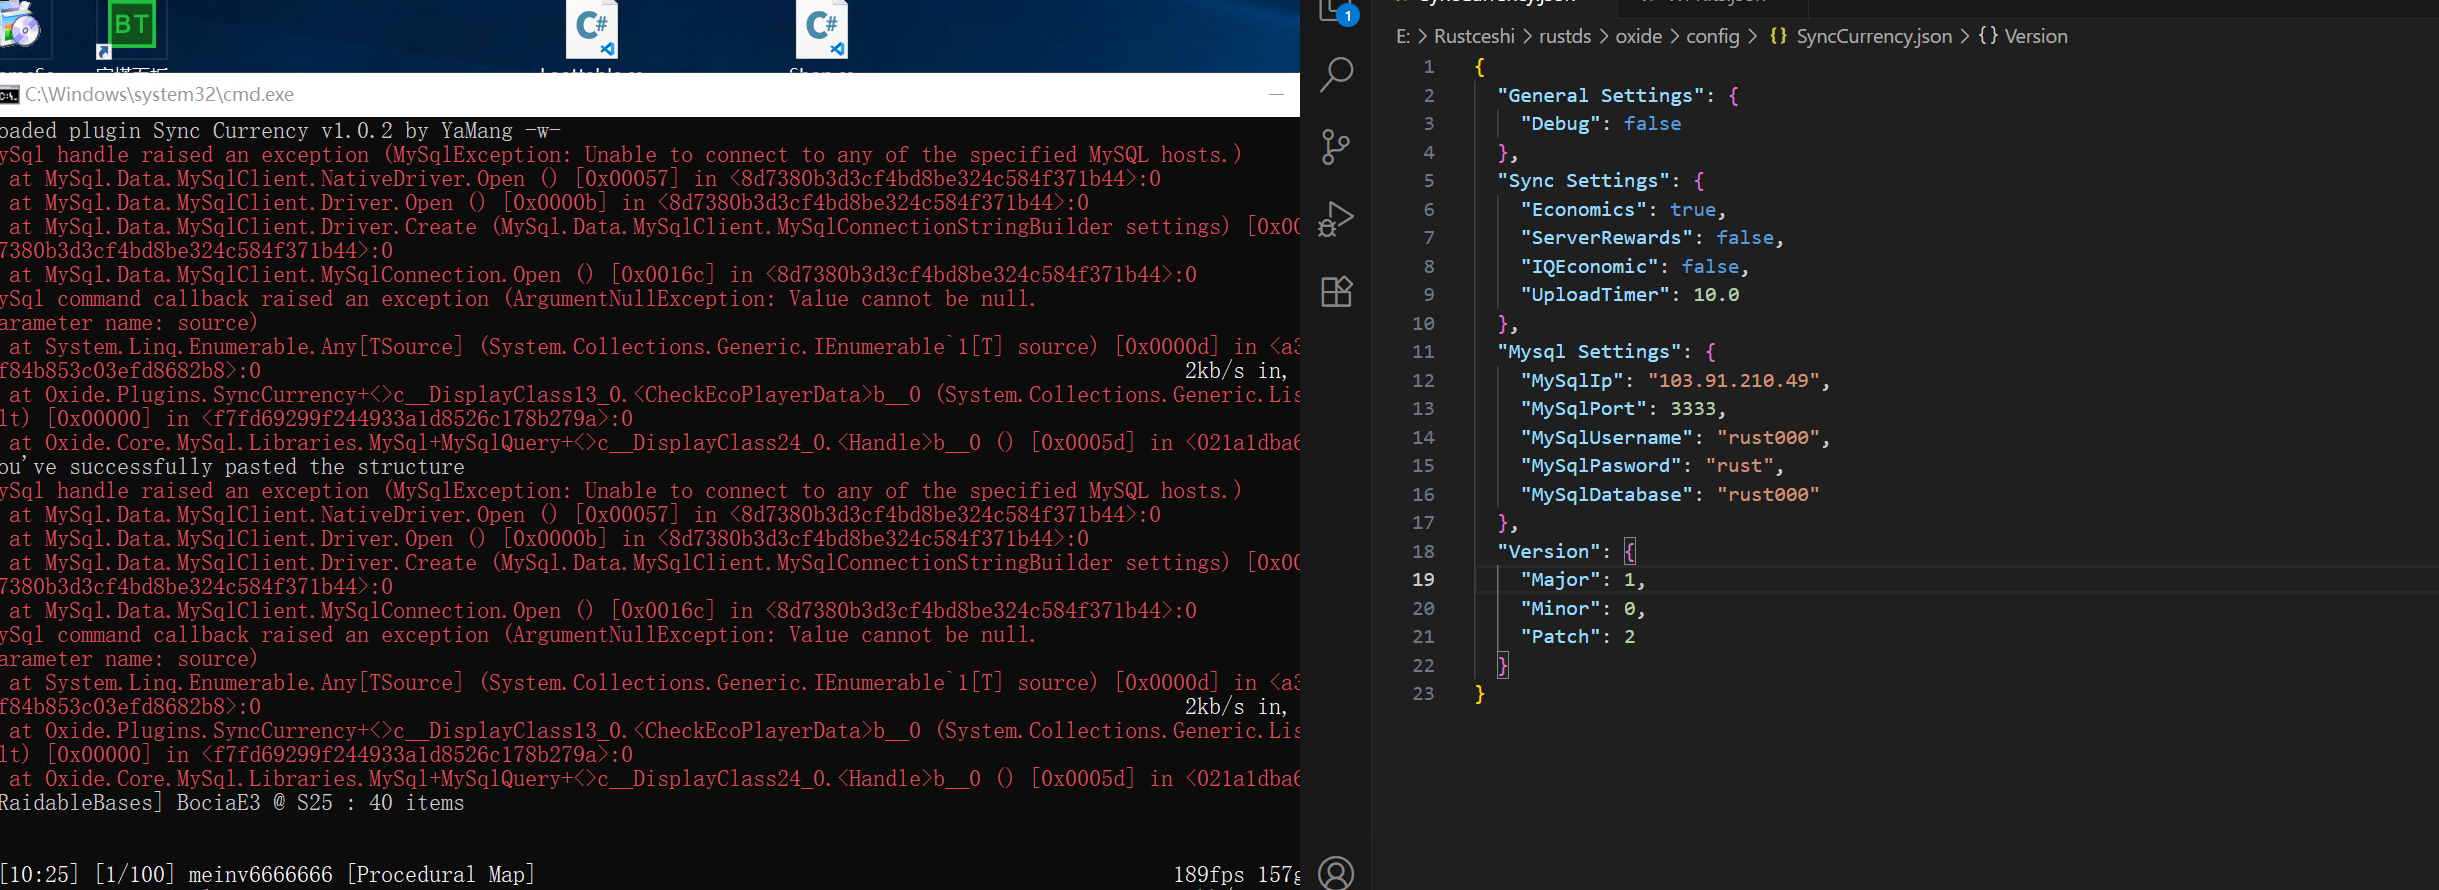Open the Accounts menu icon
The height and width of the screenshot is (890, 2439).
click(x=1336, y=873)
